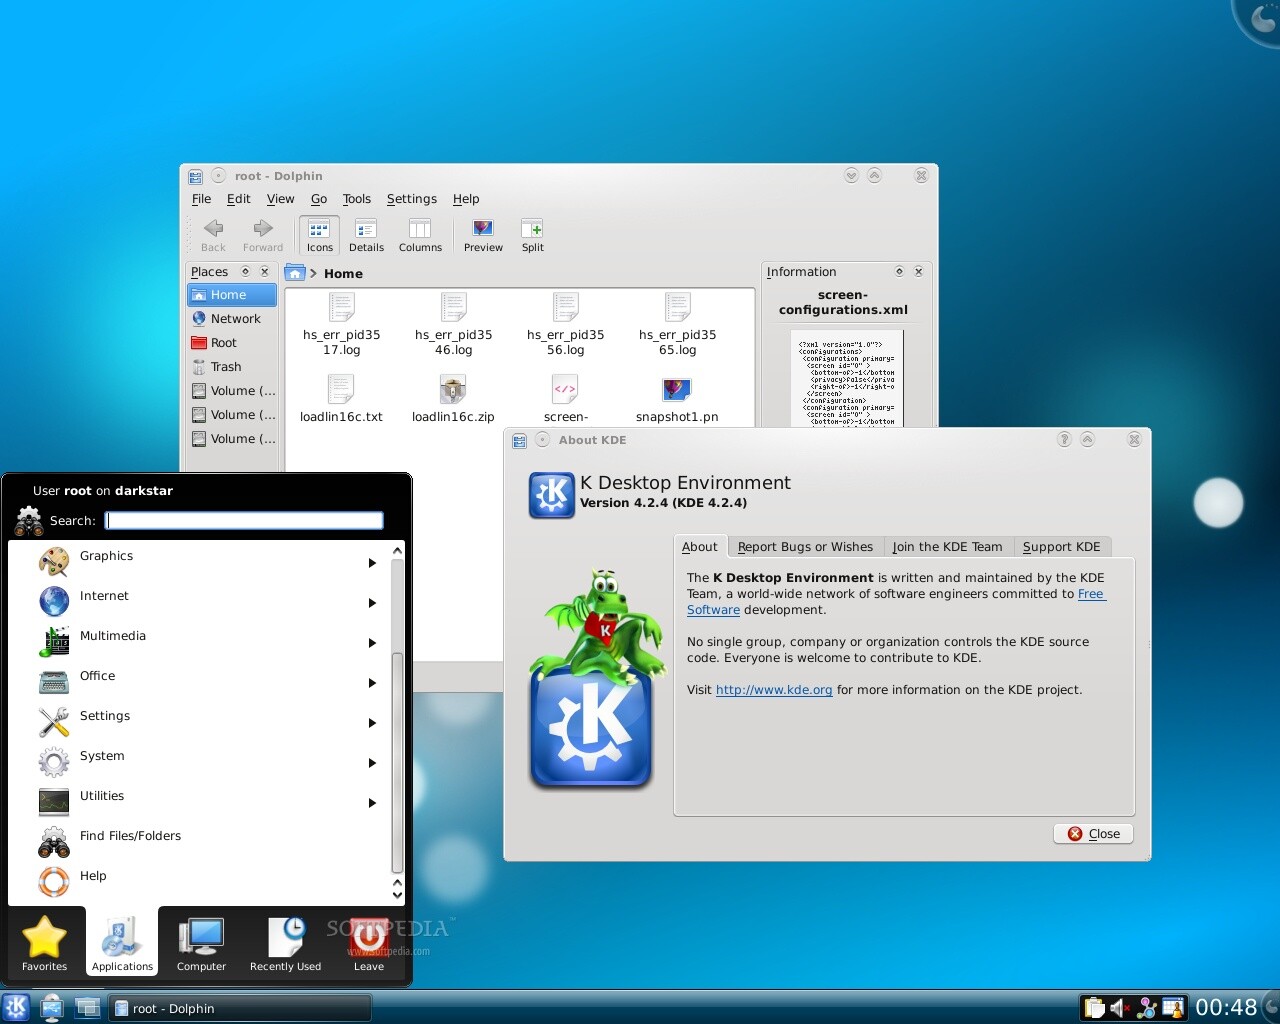This screenshot has height=1024, width=1280.
Task: Select the Columns view icon
Action: point(420,235)
